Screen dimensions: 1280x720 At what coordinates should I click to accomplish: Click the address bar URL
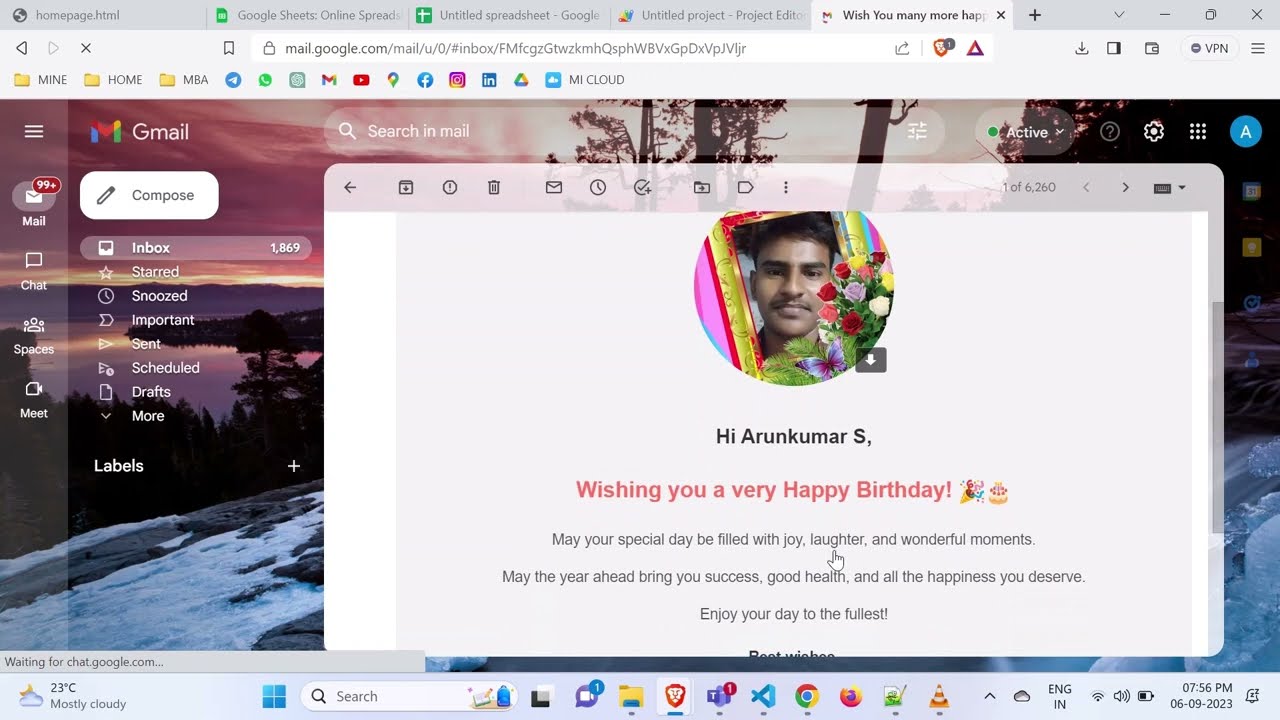515,48
